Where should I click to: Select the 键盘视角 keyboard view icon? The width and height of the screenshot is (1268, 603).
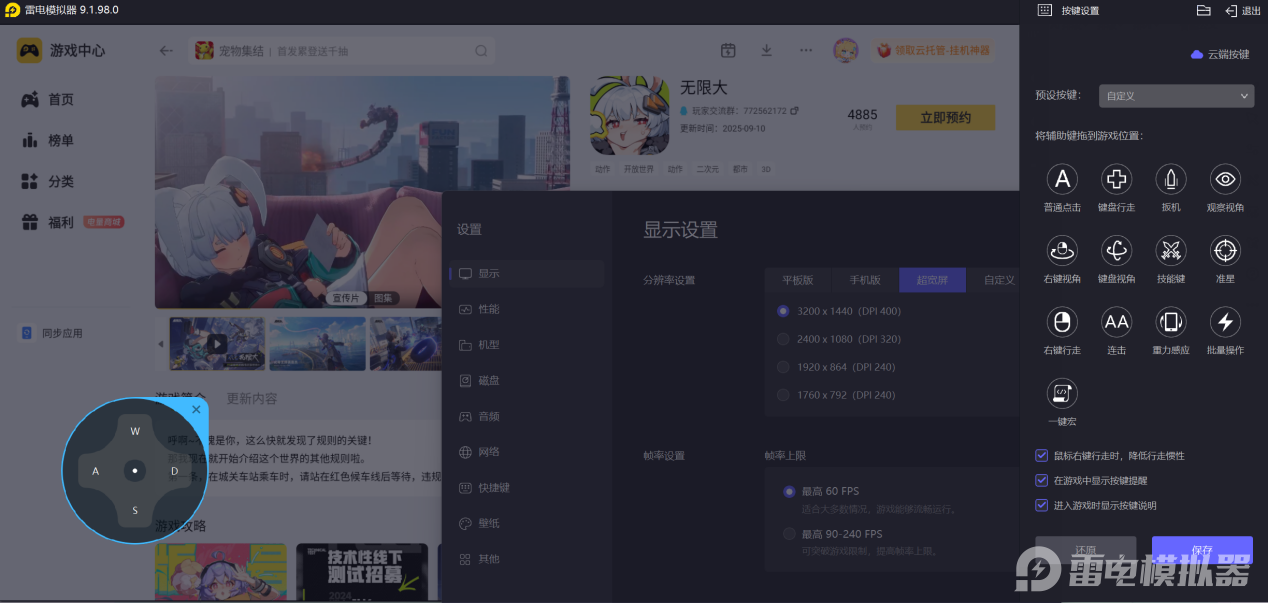click(x=1116, y=250)
